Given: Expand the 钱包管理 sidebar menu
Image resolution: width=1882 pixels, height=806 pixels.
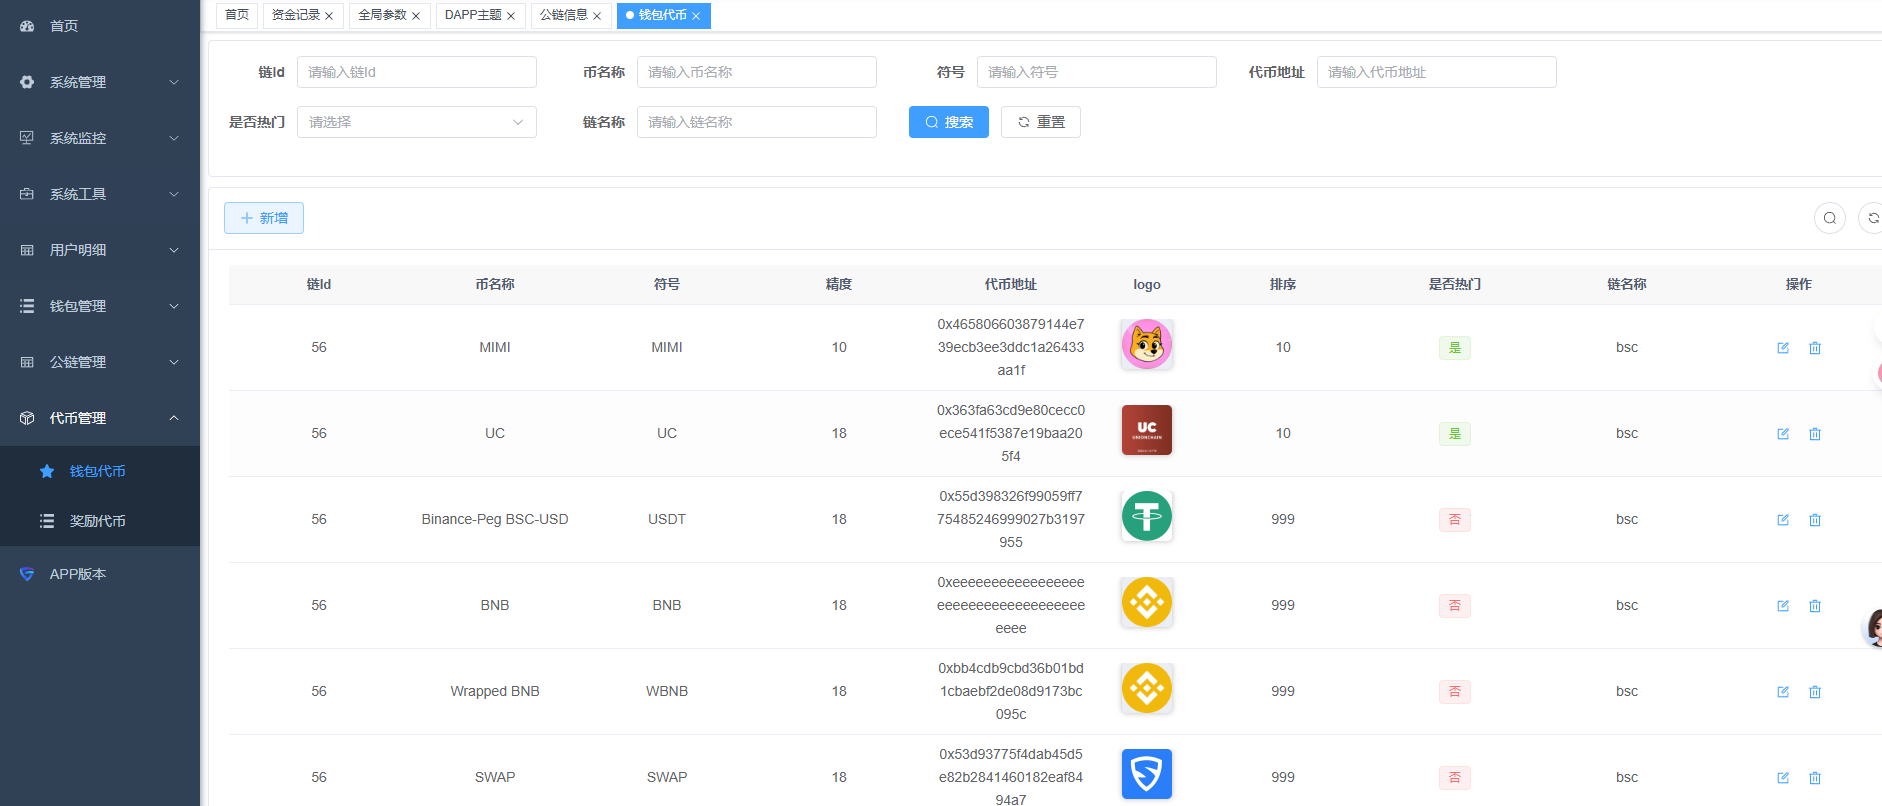Looking at the screenshot, I should click(100, 306).
